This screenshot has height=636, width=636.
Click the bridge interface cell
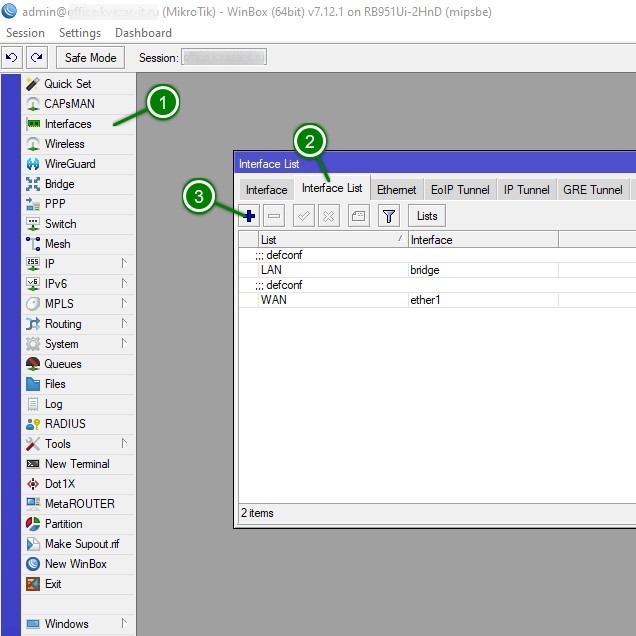[483, 270]
